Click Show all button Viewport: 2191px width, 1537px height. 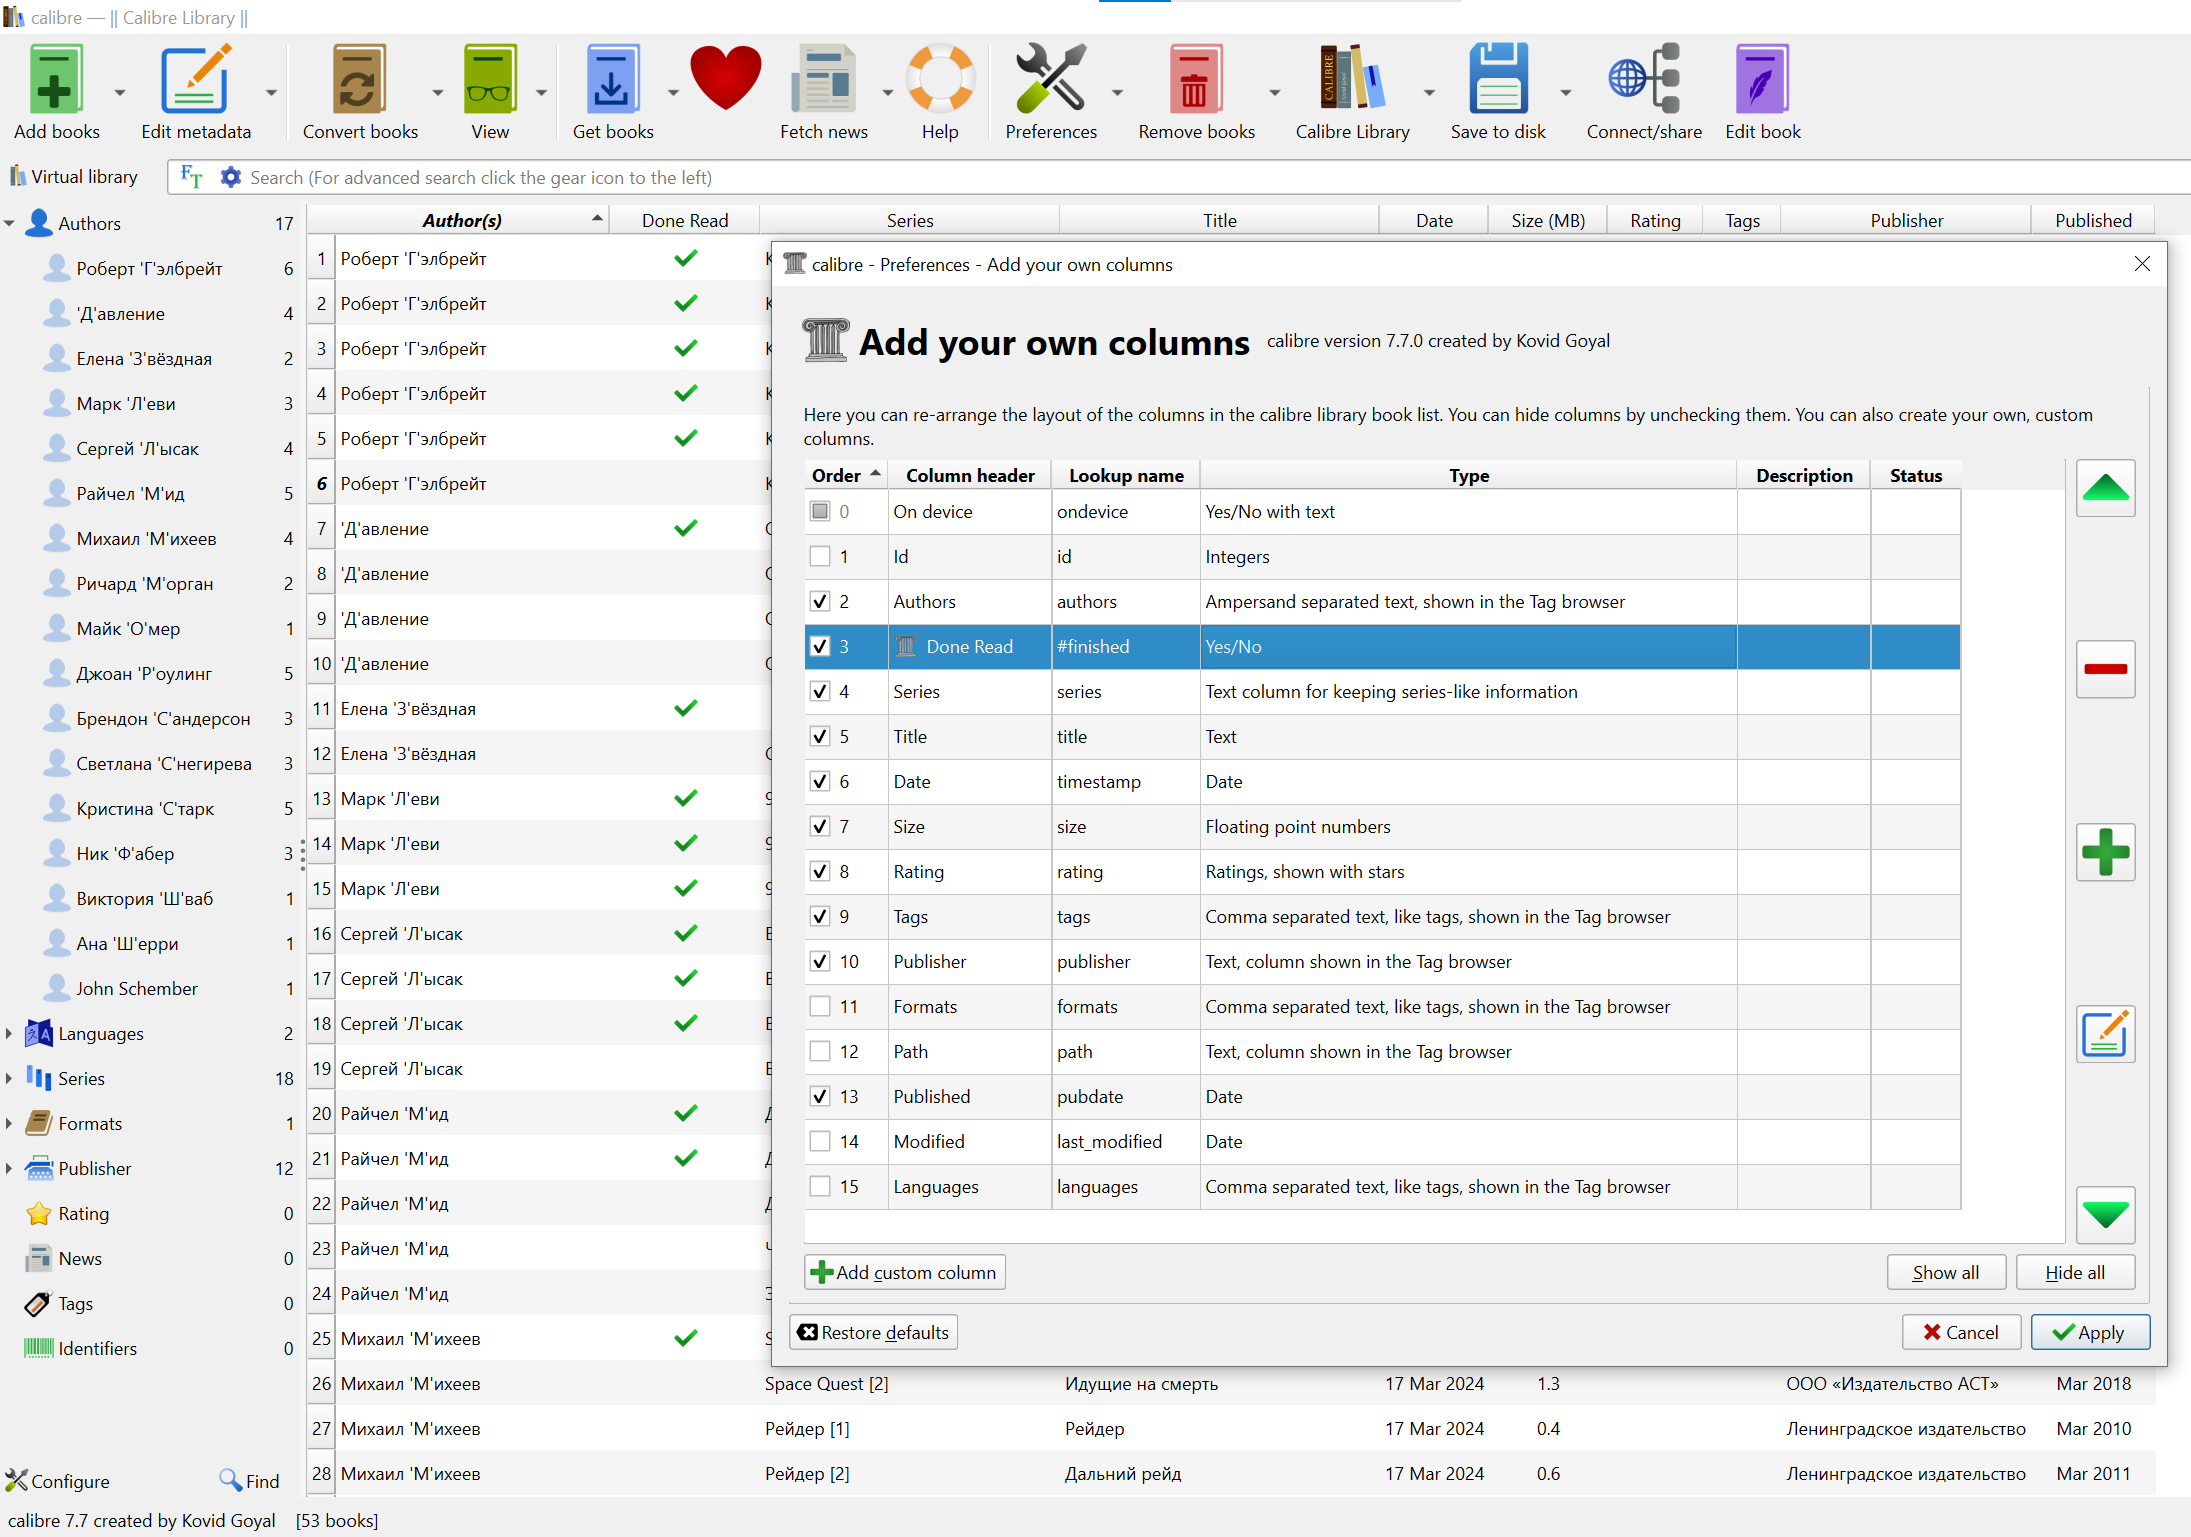1946,1272
